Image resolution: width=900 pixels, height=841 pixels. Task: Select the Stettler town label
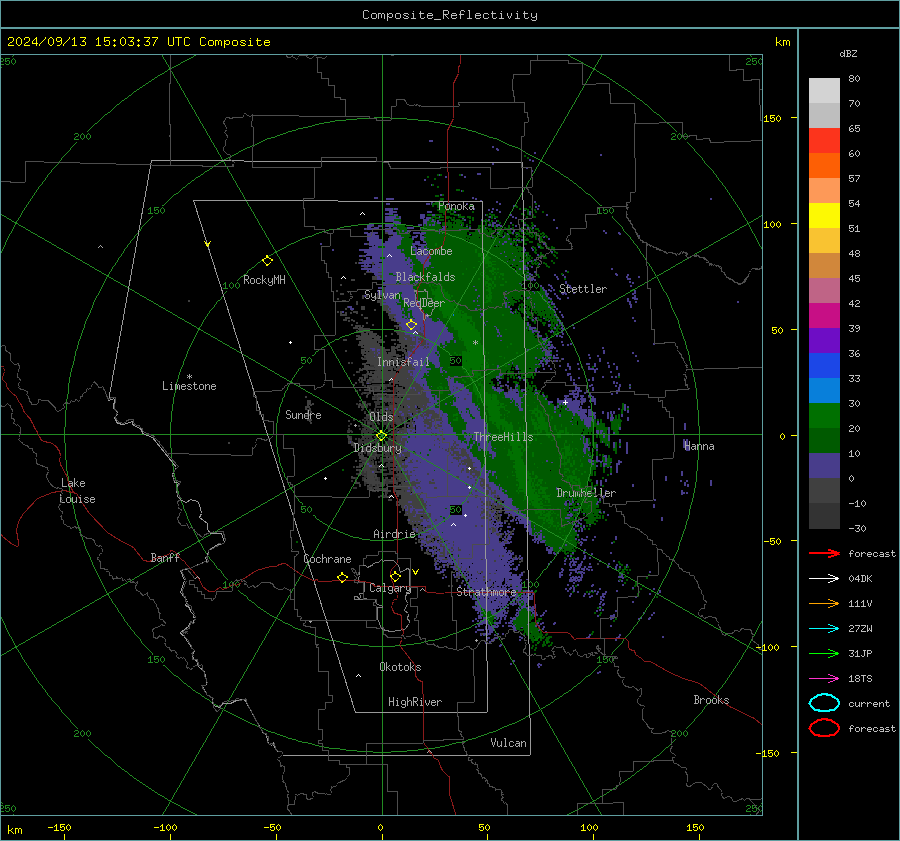pos(583,289)
